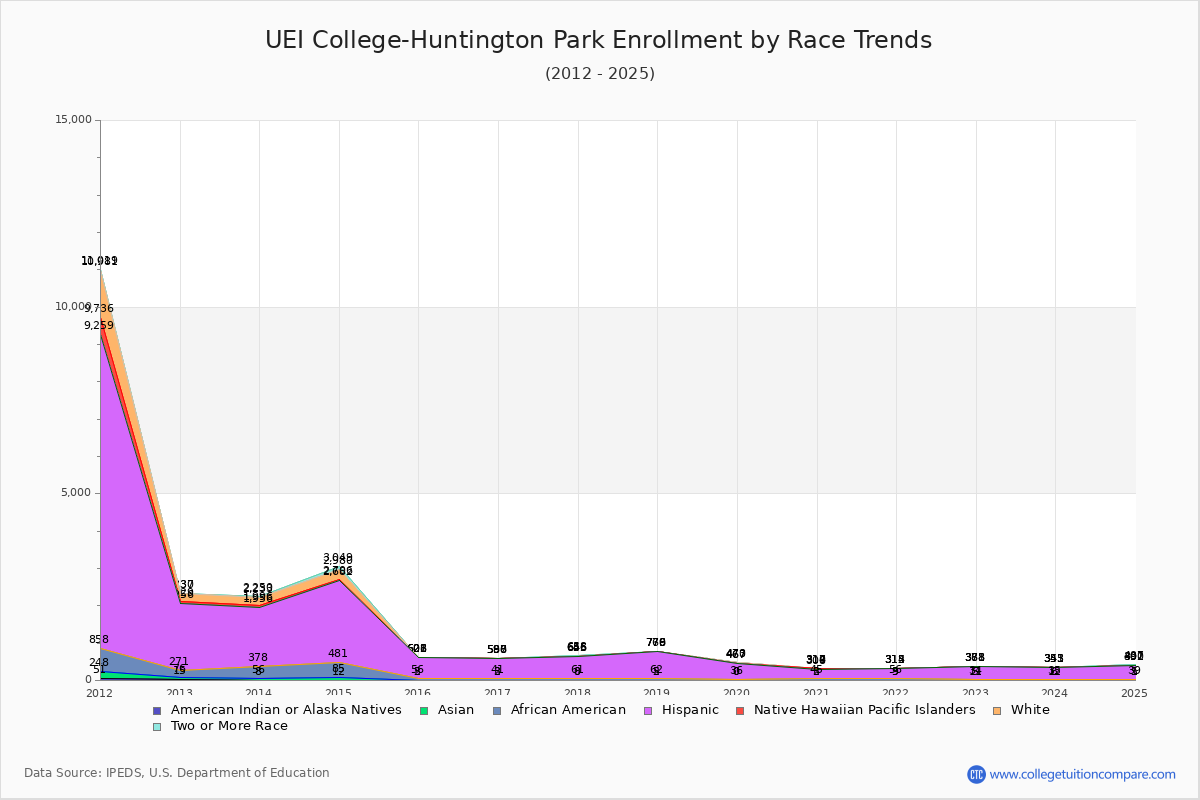Toggle the Two or More Race label
Viewport: 1200px width, 800px height.
pos(229,726)
